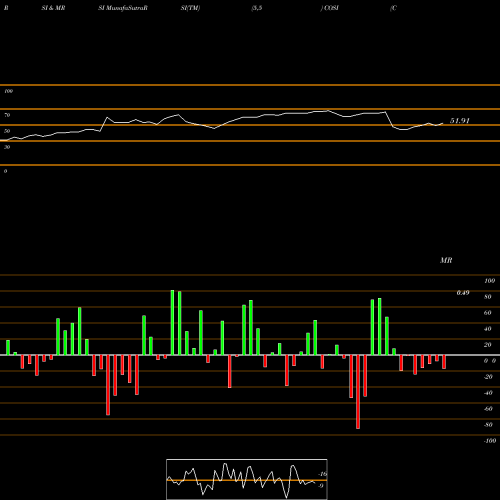Click the end of the white RSI line
The height and width of the screenshot is (500, 500).
coord(443,123)
